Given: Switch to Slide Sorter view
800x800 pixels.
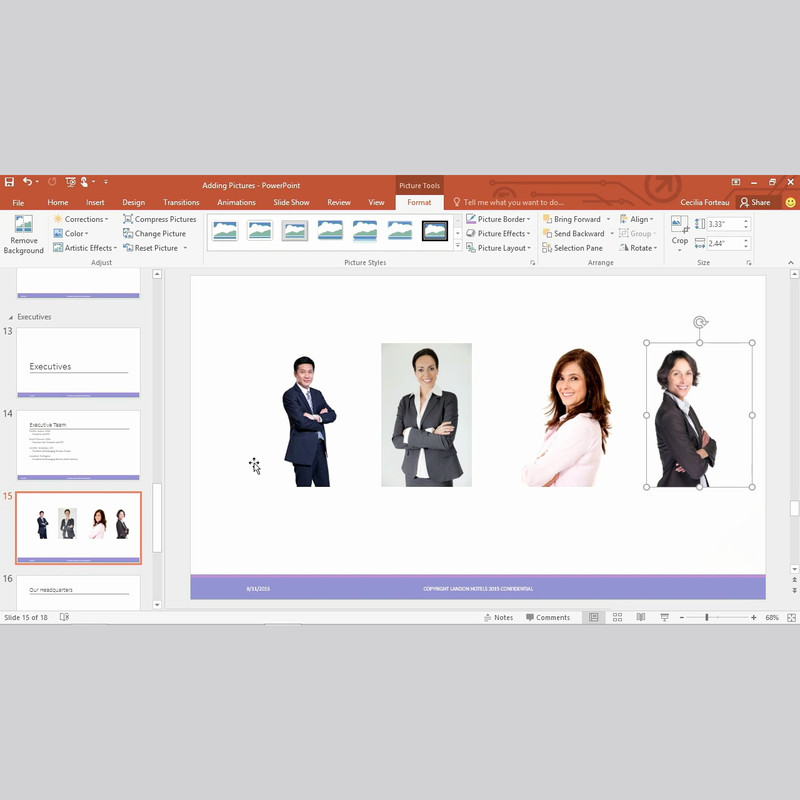Looking at the screenshot, I should 617,618.
